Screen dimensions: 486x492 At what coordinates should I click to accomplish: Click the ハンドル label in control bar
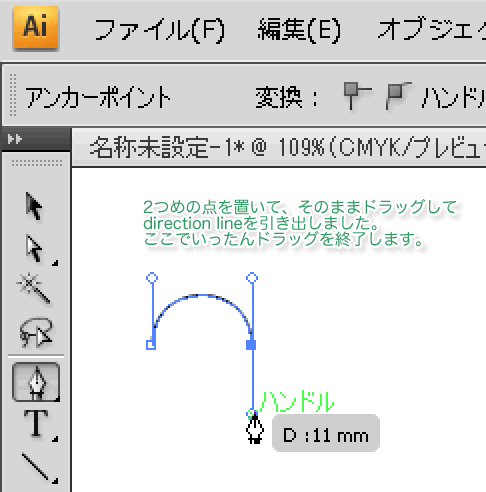(x=453, y=97)
